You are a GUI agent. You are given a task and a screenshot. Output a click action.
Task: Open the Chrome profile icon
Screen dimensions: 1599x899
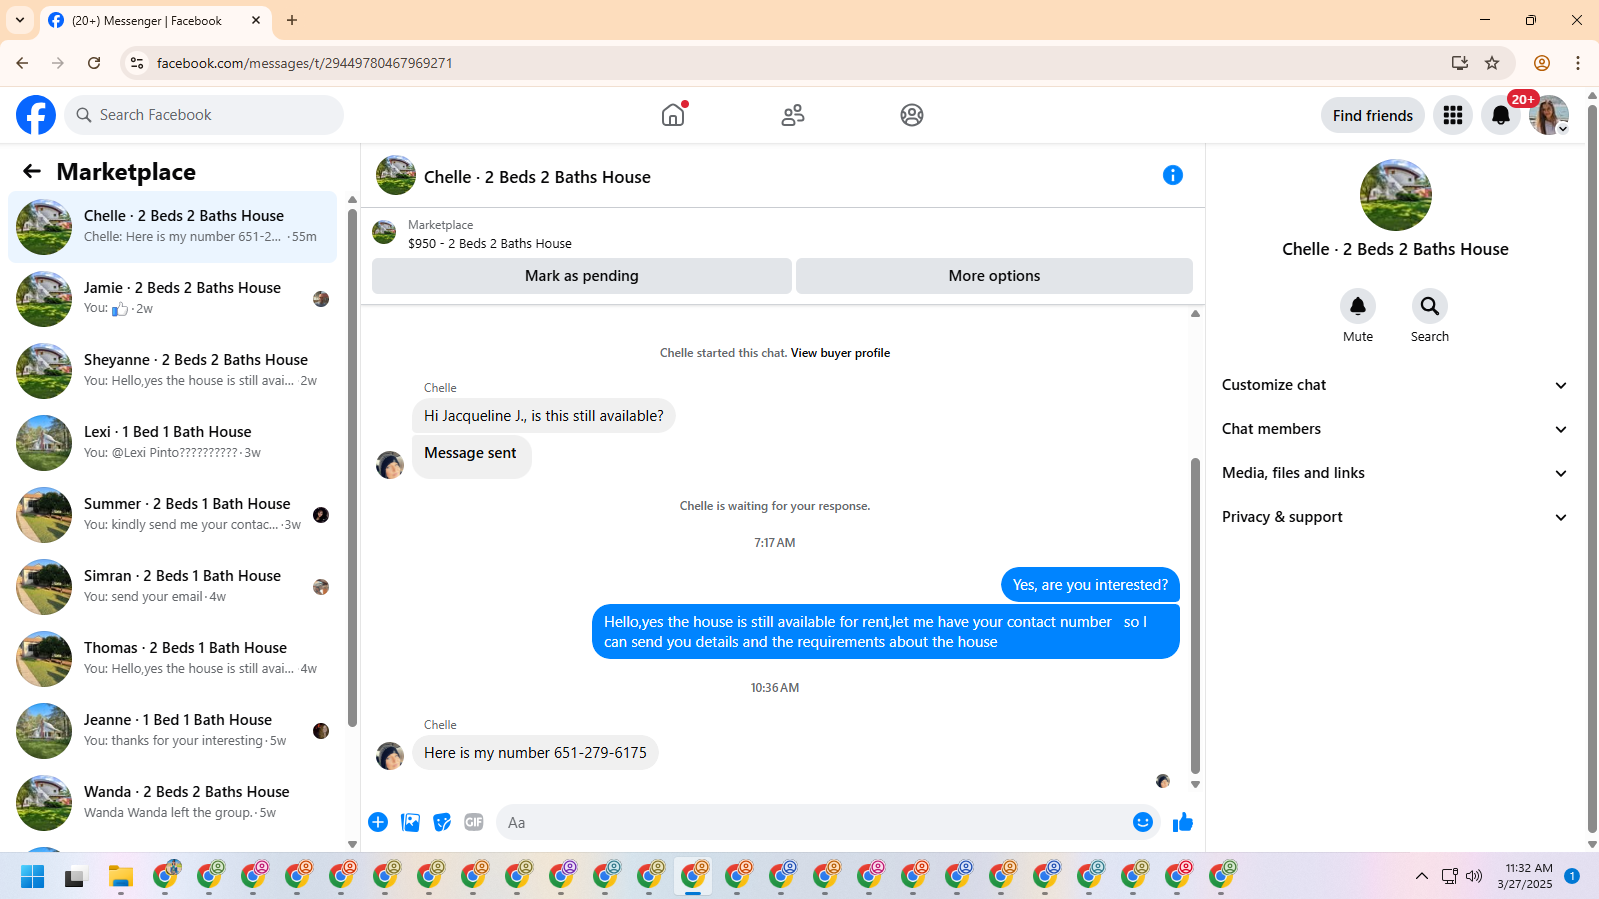[1542, 63]
